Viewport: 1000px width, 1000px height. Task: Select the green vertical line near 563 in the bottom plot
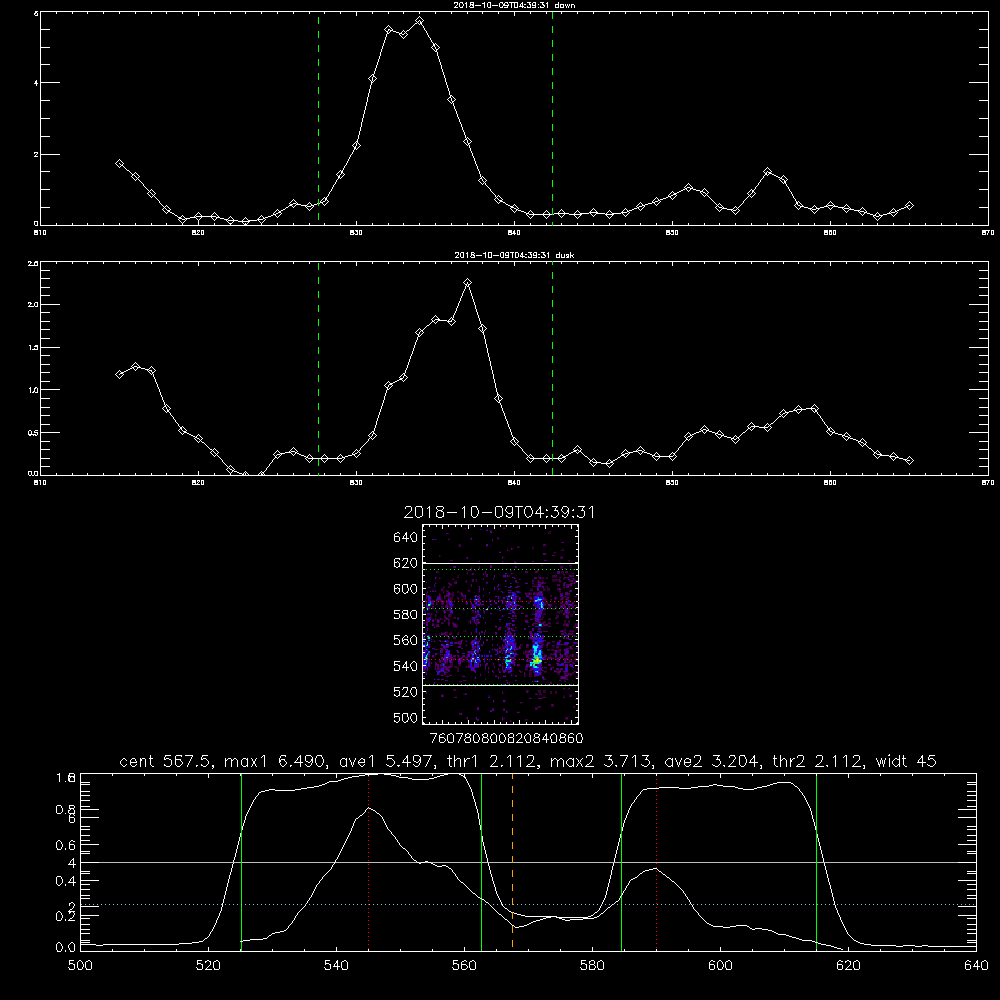coord(482,861)
